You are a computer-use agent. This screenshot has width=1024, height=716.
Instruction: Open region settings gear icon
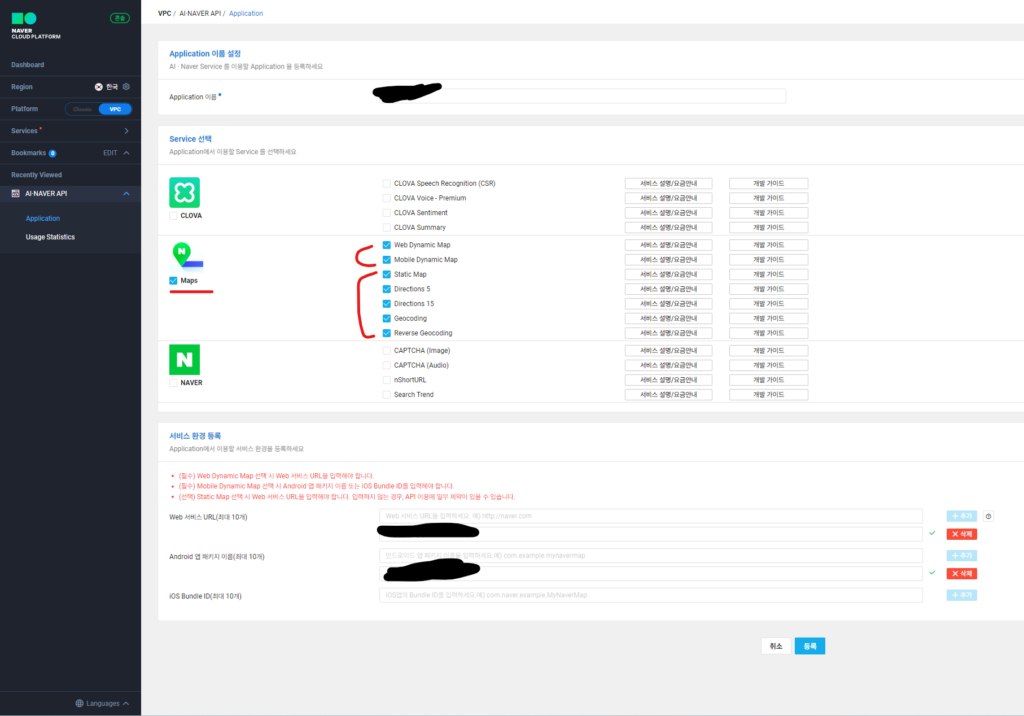point(126,87)
